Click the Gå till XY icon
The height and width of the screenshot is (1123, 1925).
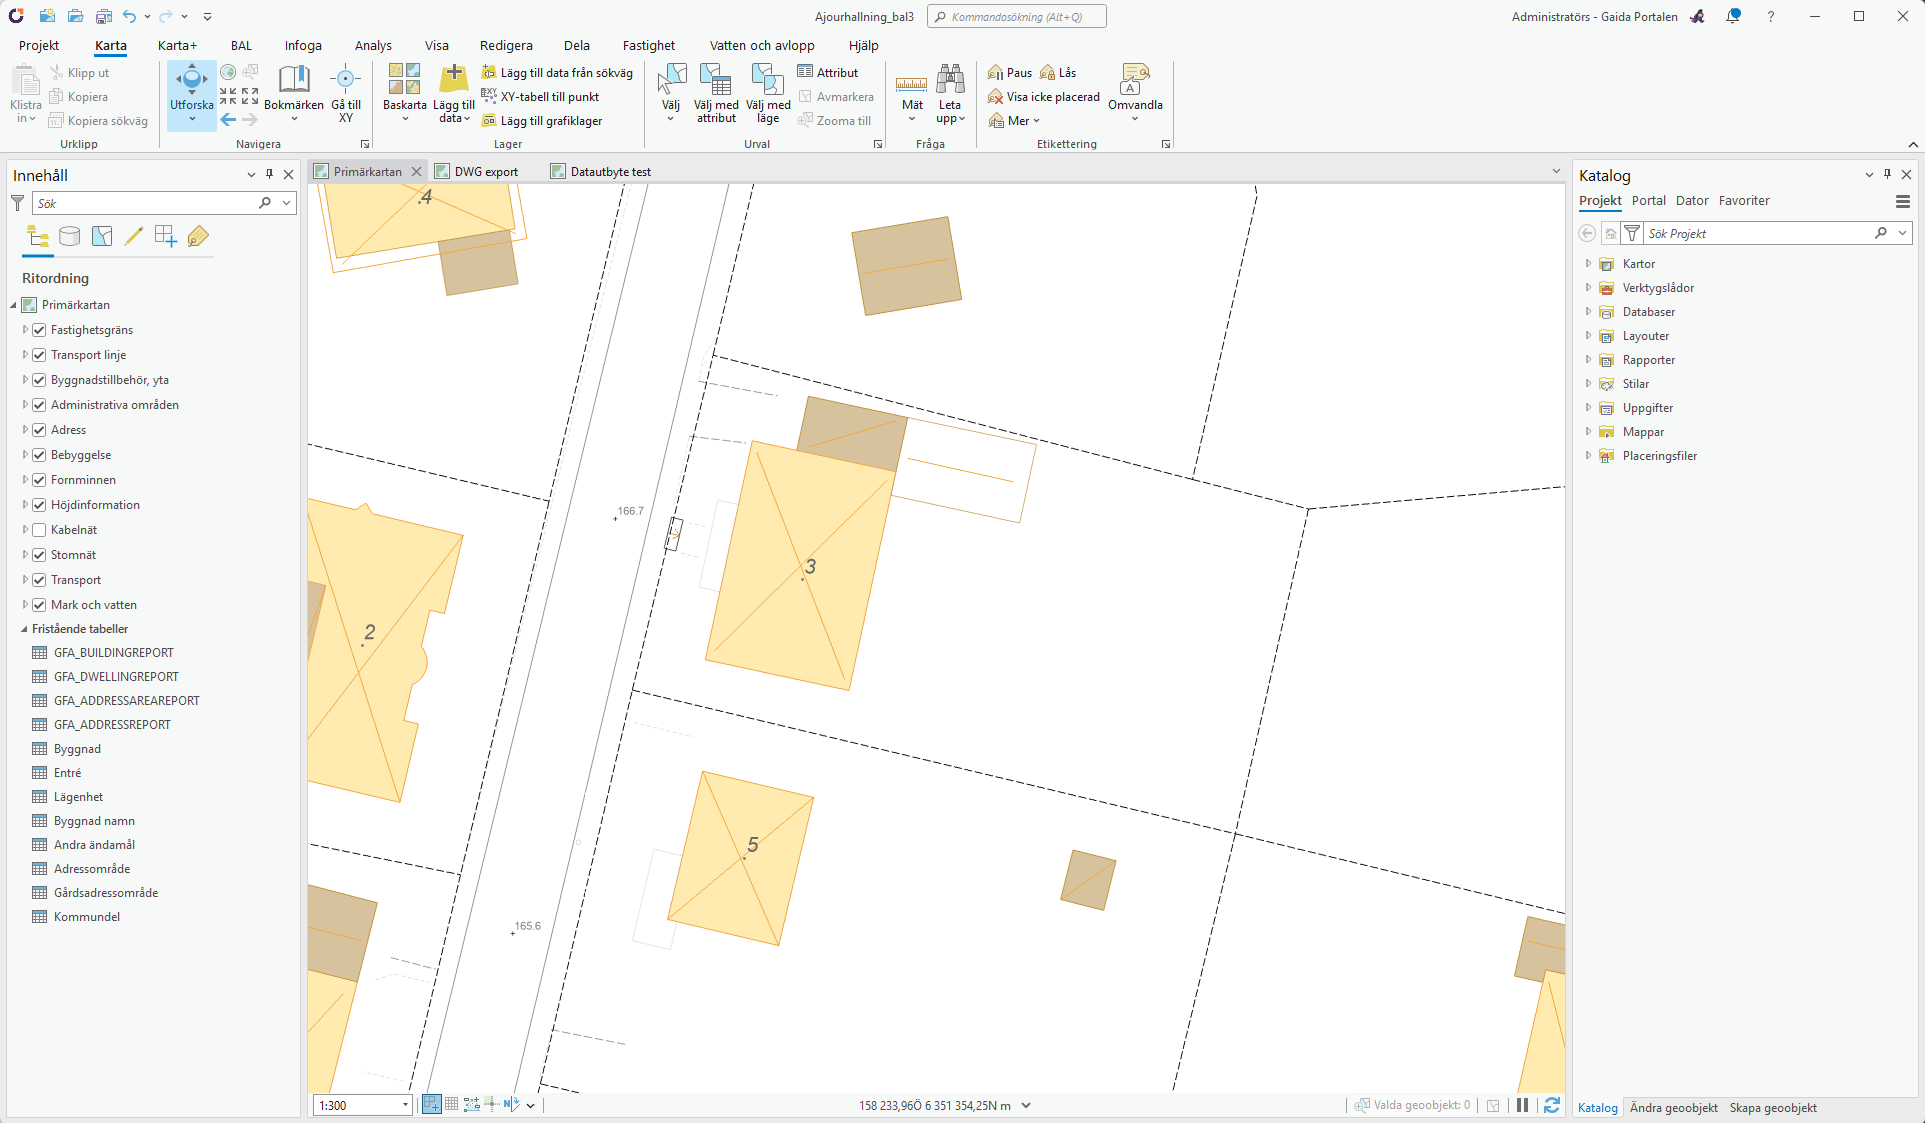[346, 79]
